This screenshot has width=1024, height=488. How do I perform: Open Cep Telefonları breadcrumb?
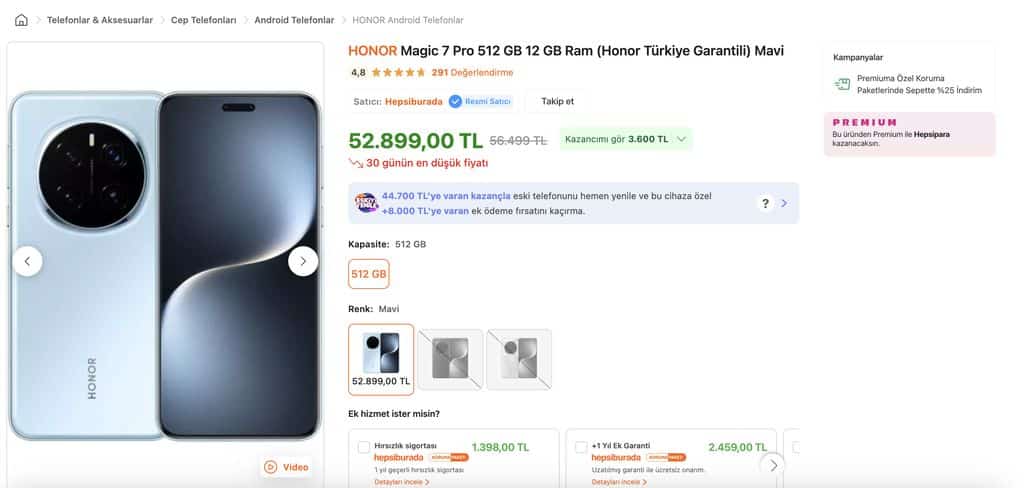coord(203,20)
